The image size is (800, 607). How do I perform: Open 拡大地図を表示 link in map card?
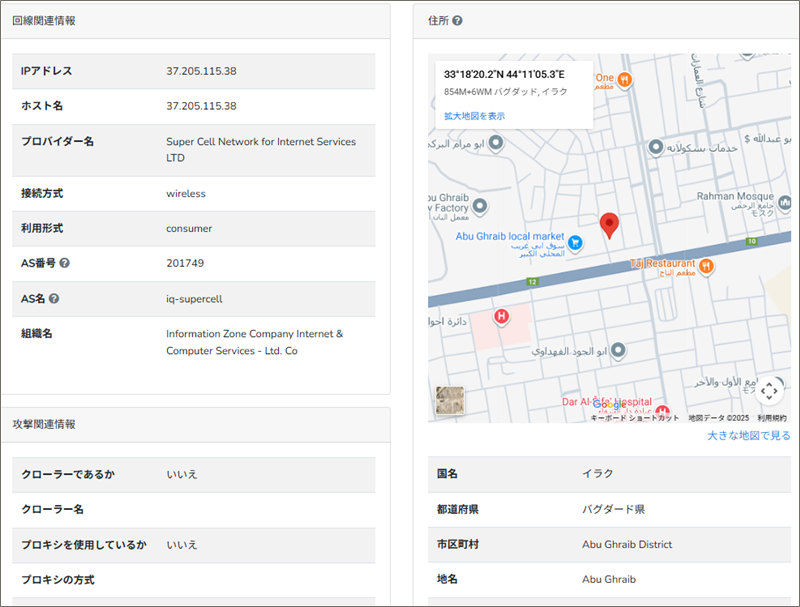pos(474,116)
